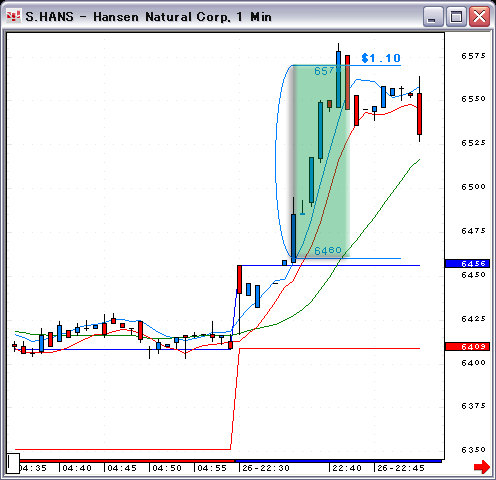Close the Hansen Natural Corp chart window
Screen dimensions: 496x480
pos(479,17)
